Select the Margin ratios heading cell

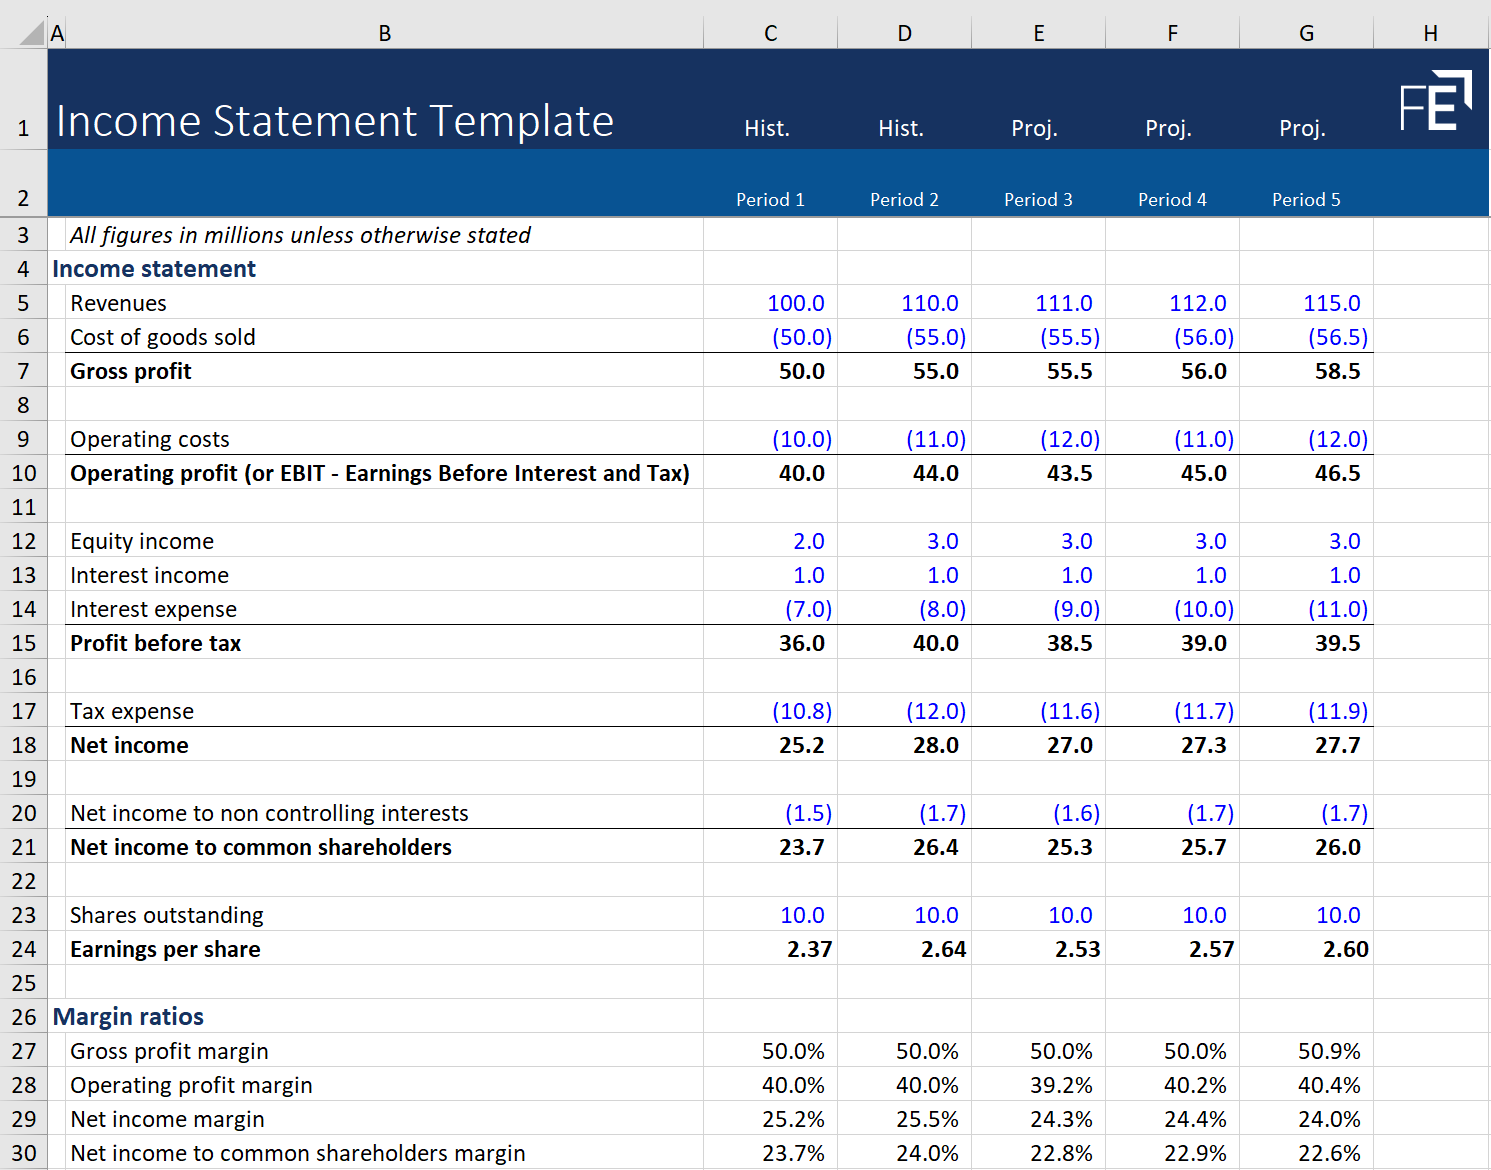click(128, 1016)
